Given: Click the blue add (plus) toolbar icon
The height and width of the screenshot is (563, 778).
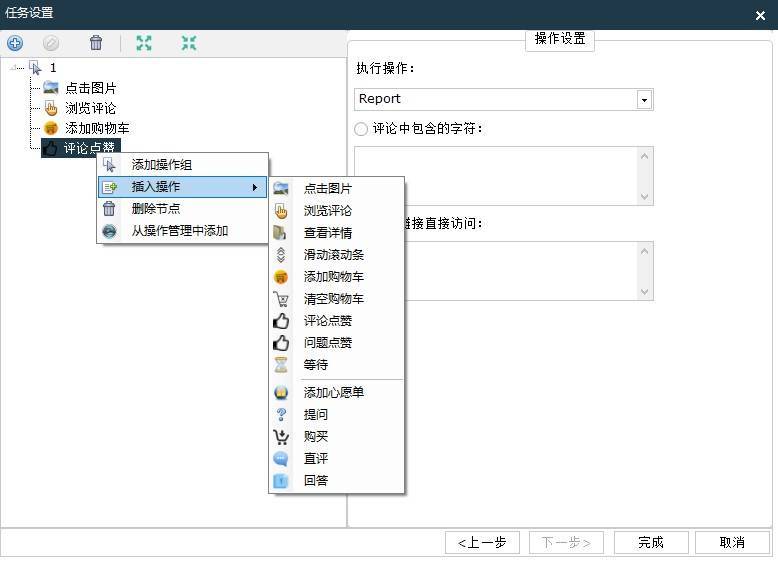Looking at the screenshot, I should tap(15, 43).
